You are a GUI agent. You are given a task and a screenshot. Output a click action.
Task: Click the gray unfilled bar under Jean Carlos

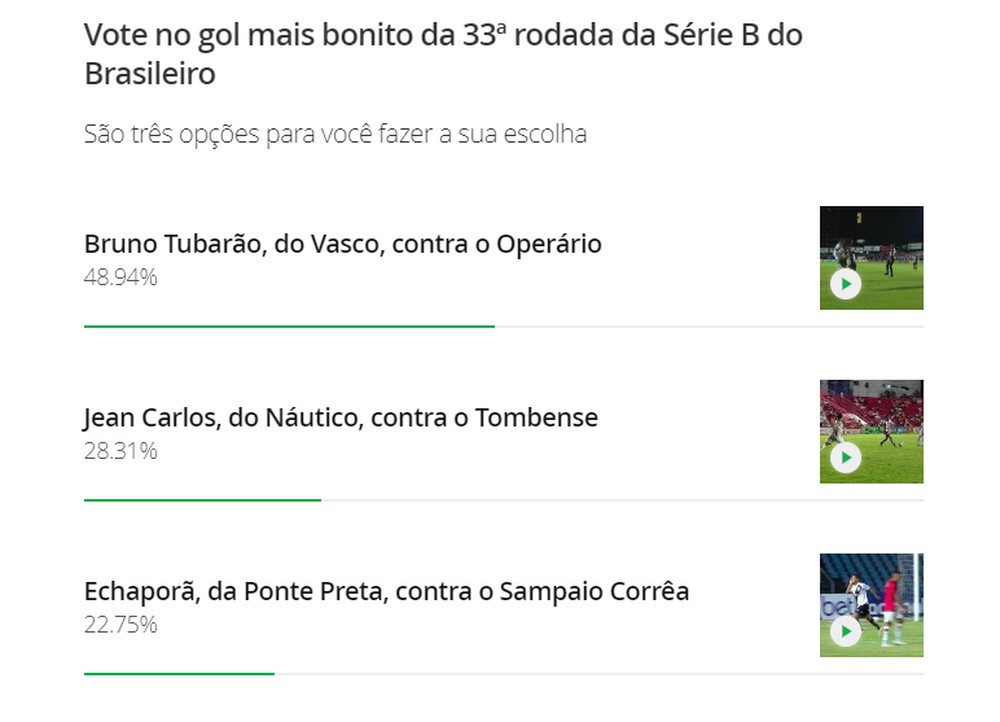(622, 500)
